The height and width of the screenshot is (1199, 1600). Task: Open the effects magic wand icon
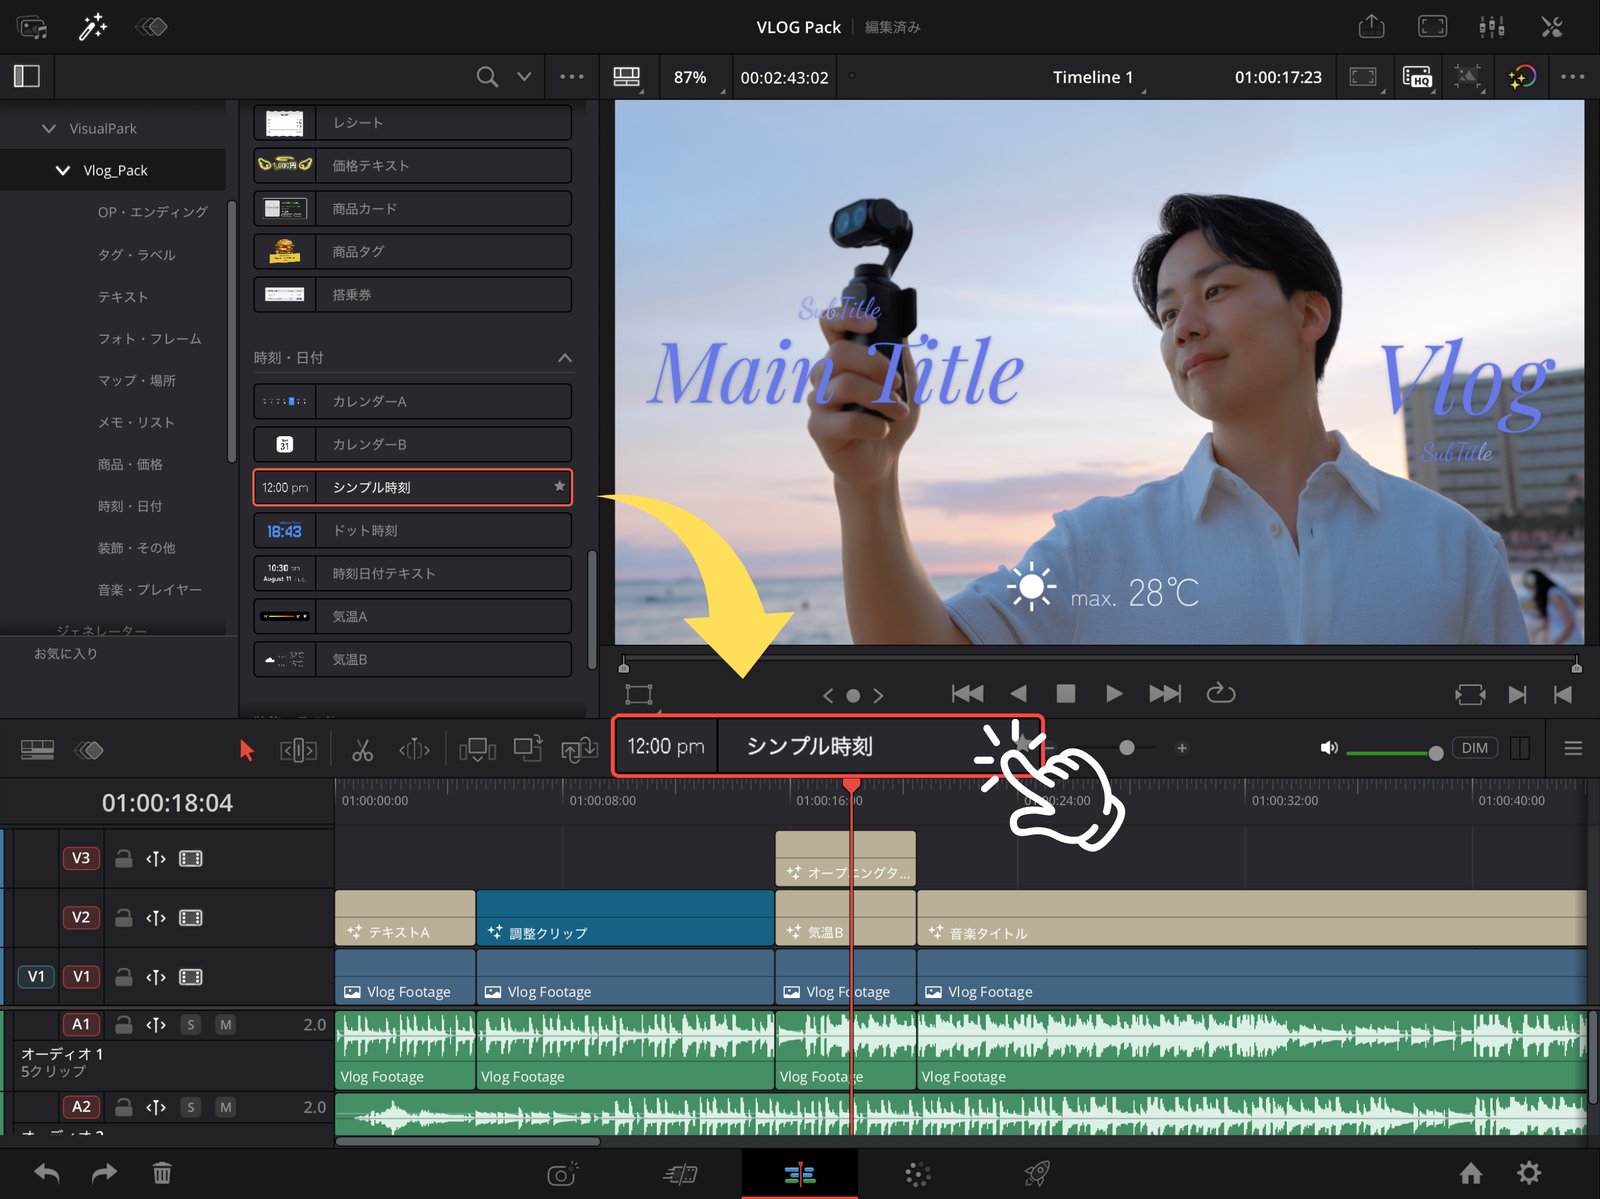93,27
